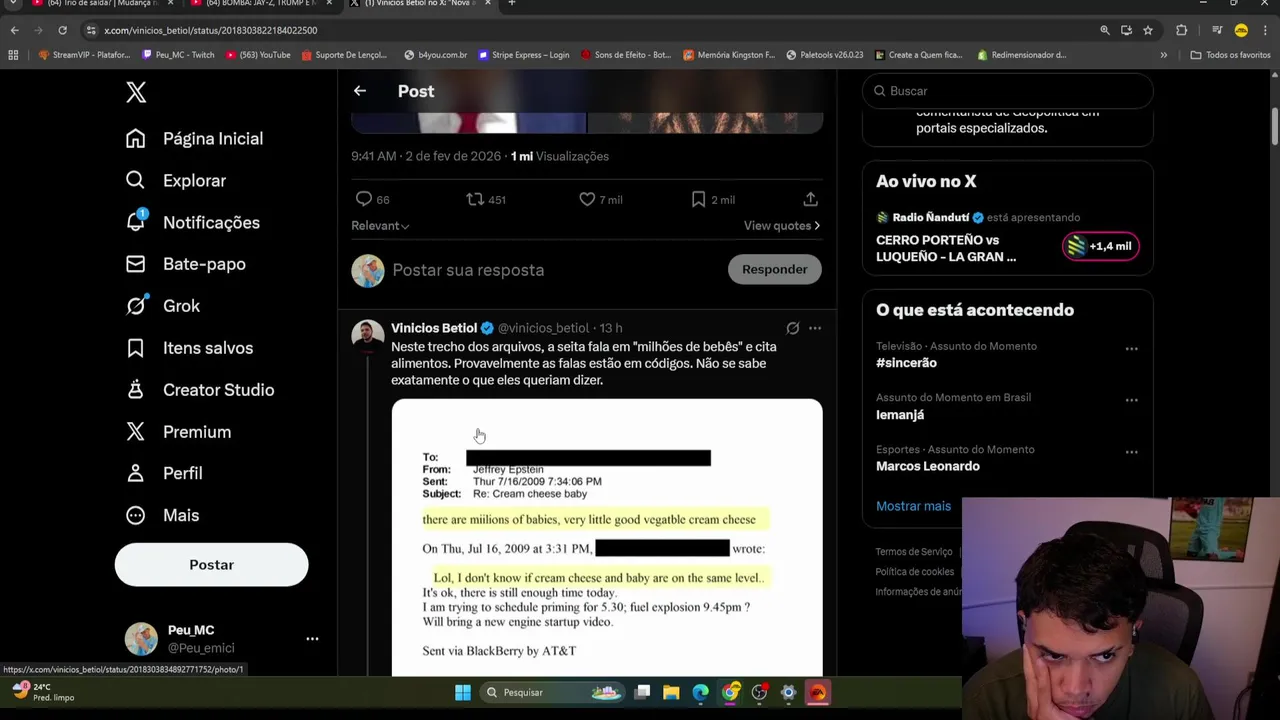Click the browser zoom magnifier icon
Screen dimensions: 1280x720
coord(1104,30)
